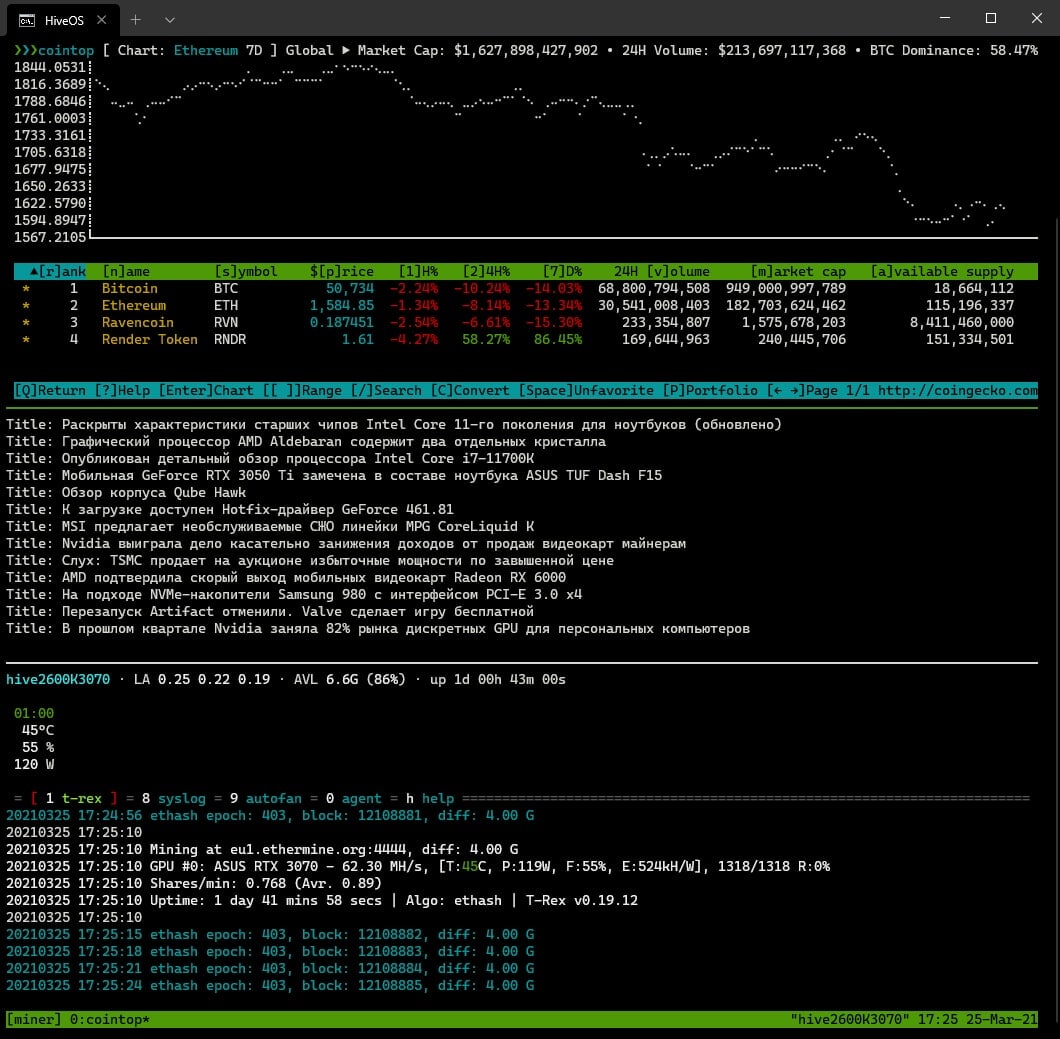
Task: Toggle favorite star for Bitcoin
Action: coord(26,289)
